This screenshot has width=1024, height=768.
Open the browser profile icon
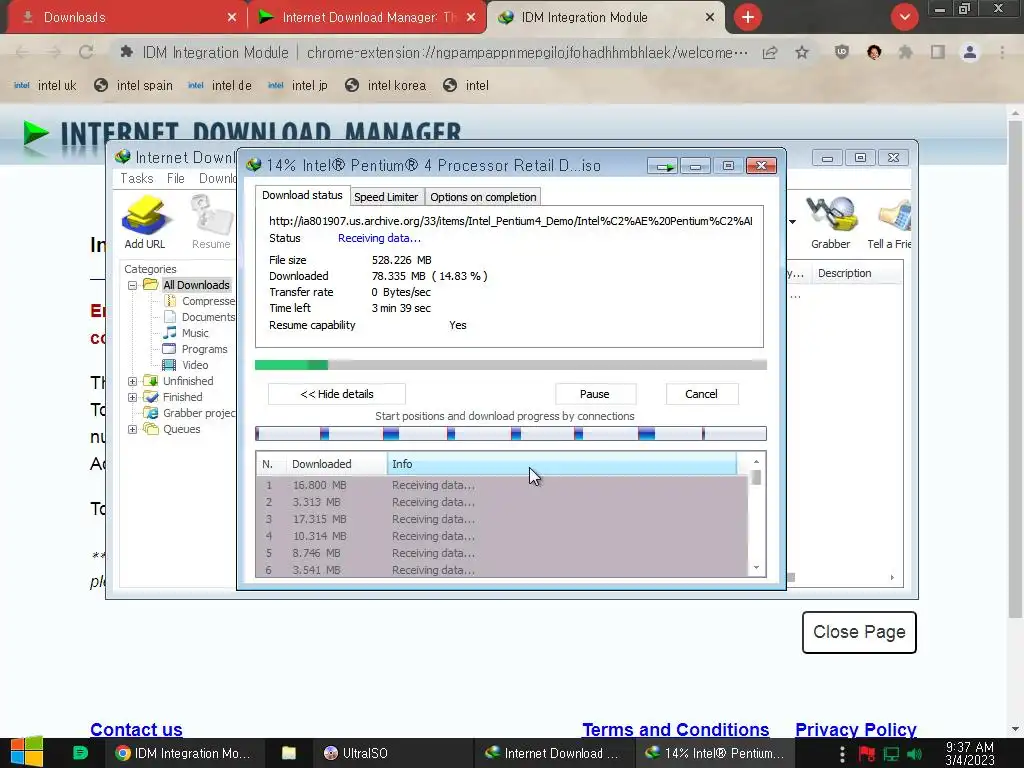click(x=970, y=52)
